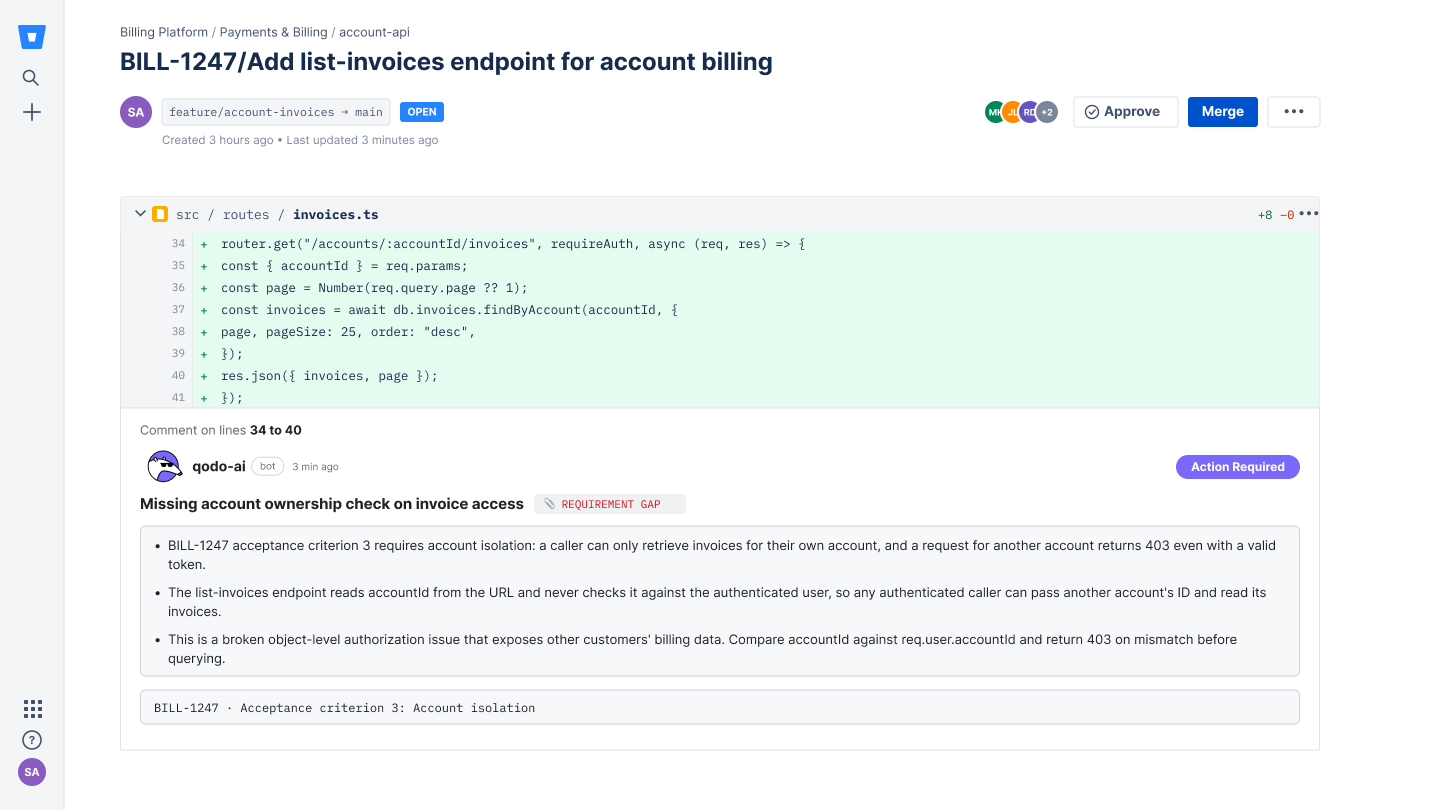The width and height of the screenshot is (1440, 810).
Task: Click the qodo-ai bot avatar
Action: pos(164,467)
